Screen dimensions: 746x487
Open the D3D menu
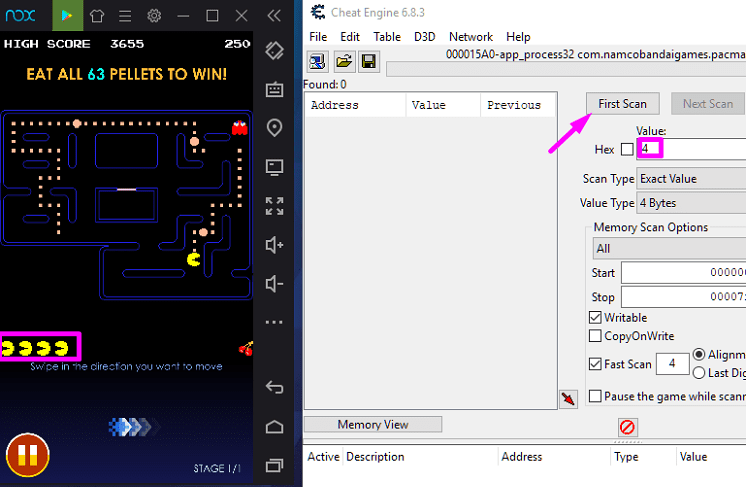(424, 37)
